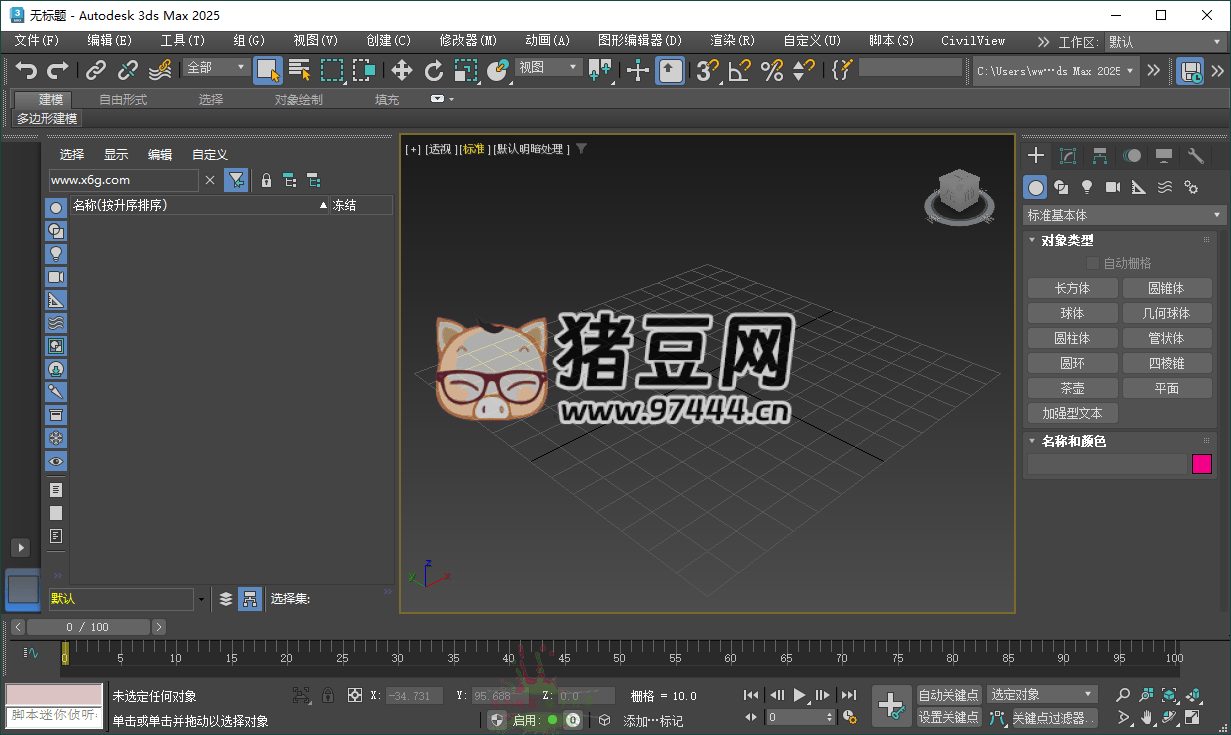Collapse the 对象类型 rollout

click(1067, 240)
